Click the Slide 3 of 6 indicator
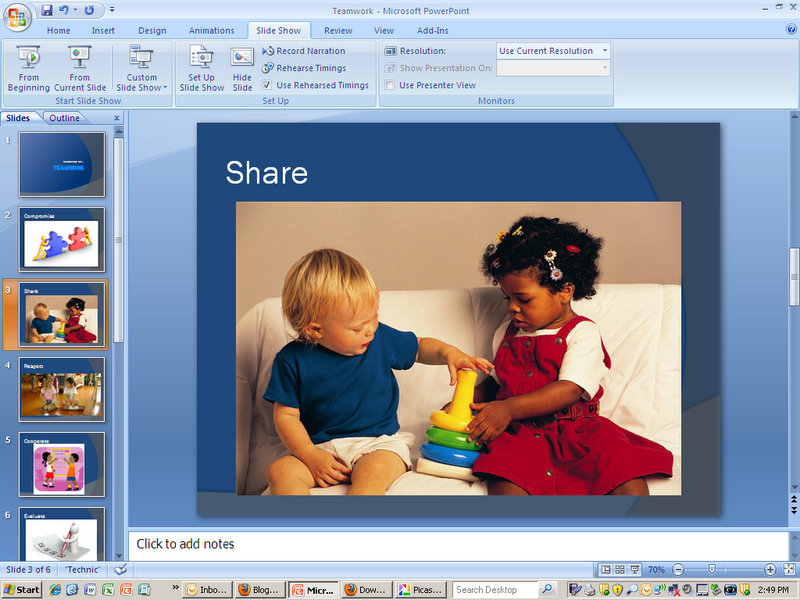 tap(29, 569)
